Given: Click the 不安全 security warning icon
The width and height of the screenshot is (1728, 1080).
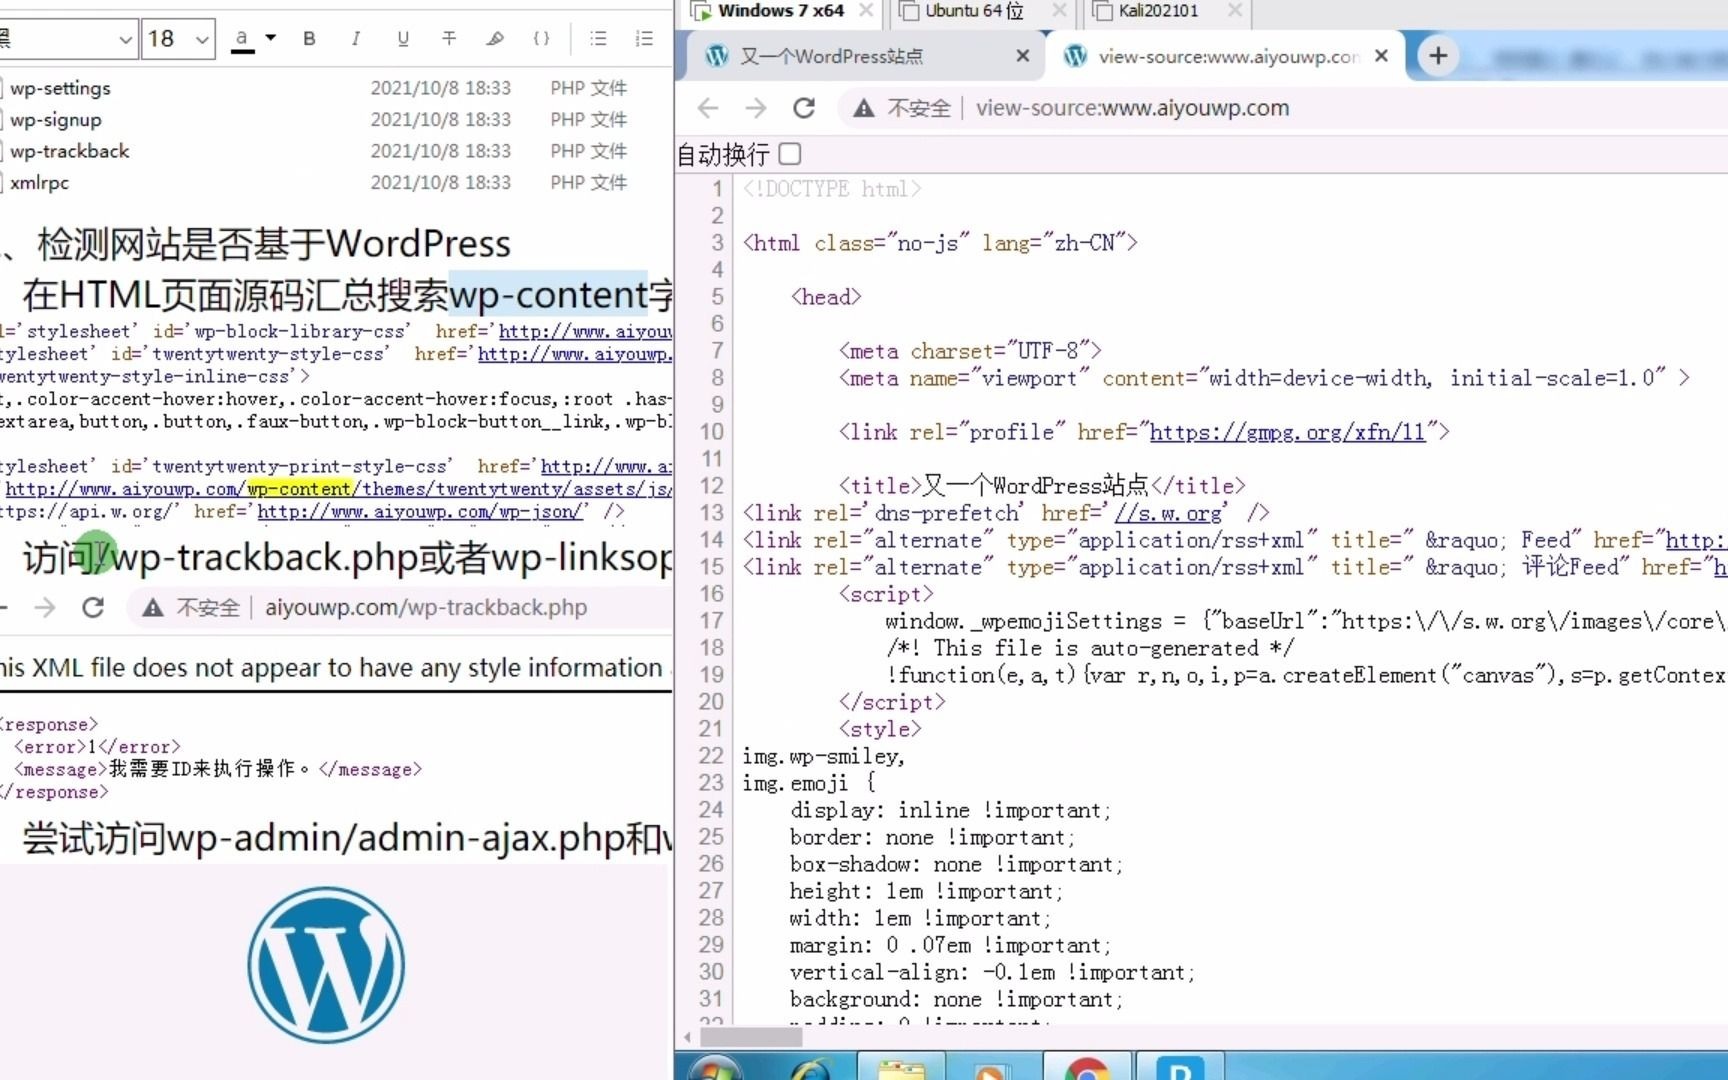Looking at the screenshot, I should coord(864,108).
